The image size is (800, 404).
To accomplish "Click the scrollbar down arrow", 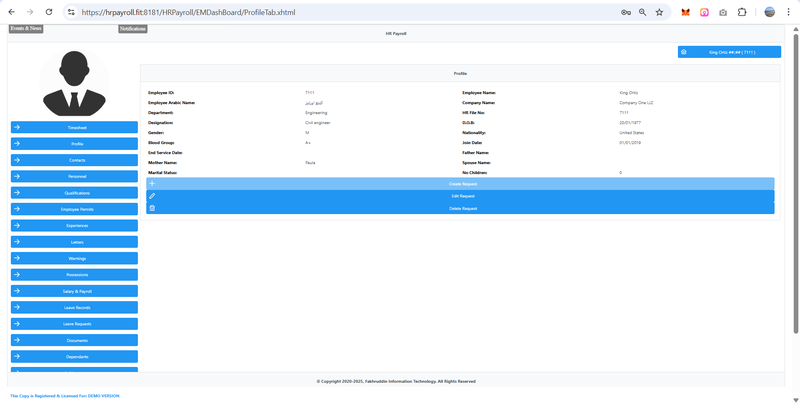I will coord(795,400).
